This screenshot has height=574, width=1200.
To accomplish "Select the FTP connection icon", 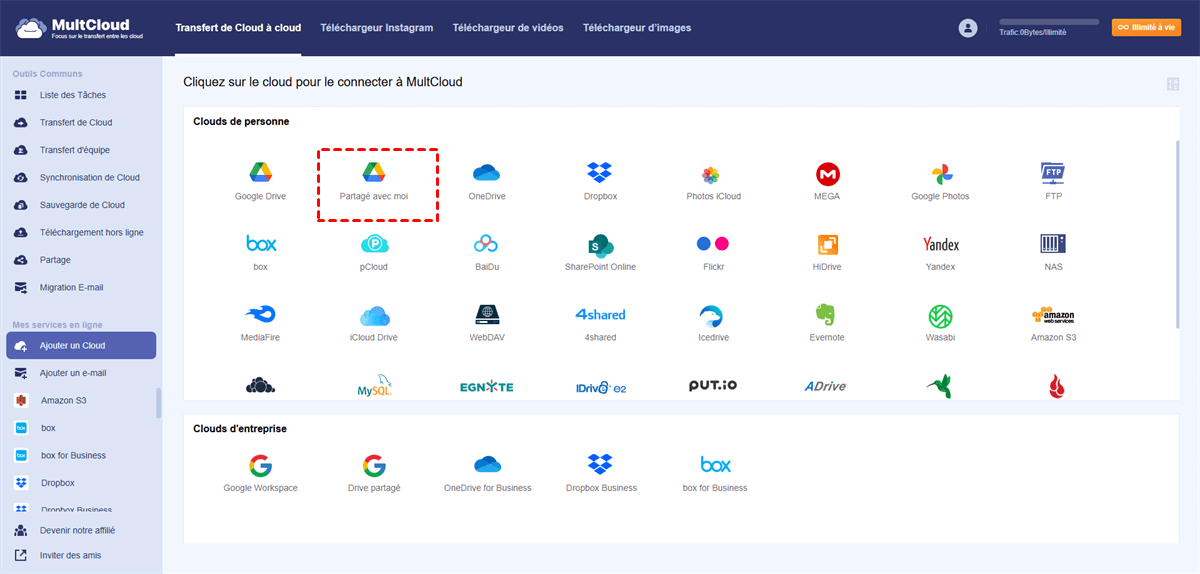I will (1053, 173).
